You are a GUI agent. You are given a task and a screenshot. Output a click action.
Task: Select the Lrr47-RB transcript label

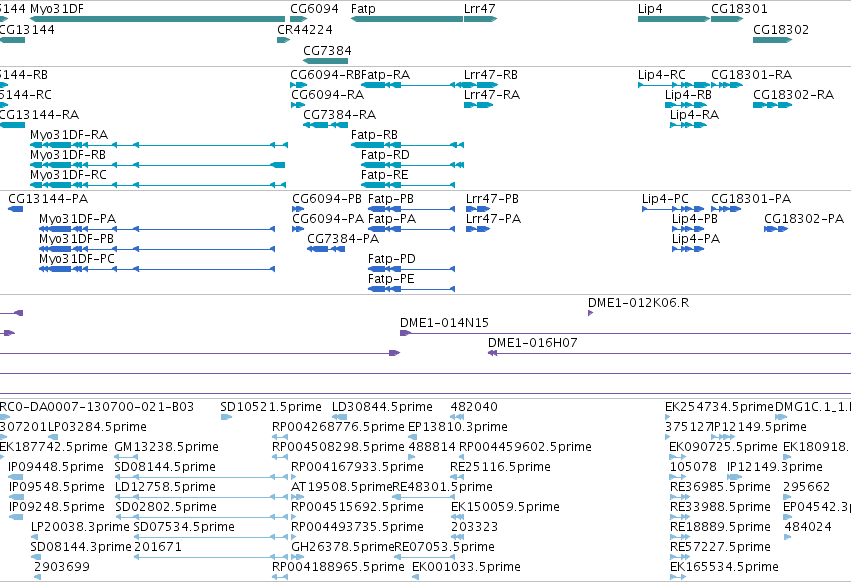click(491, 74)
